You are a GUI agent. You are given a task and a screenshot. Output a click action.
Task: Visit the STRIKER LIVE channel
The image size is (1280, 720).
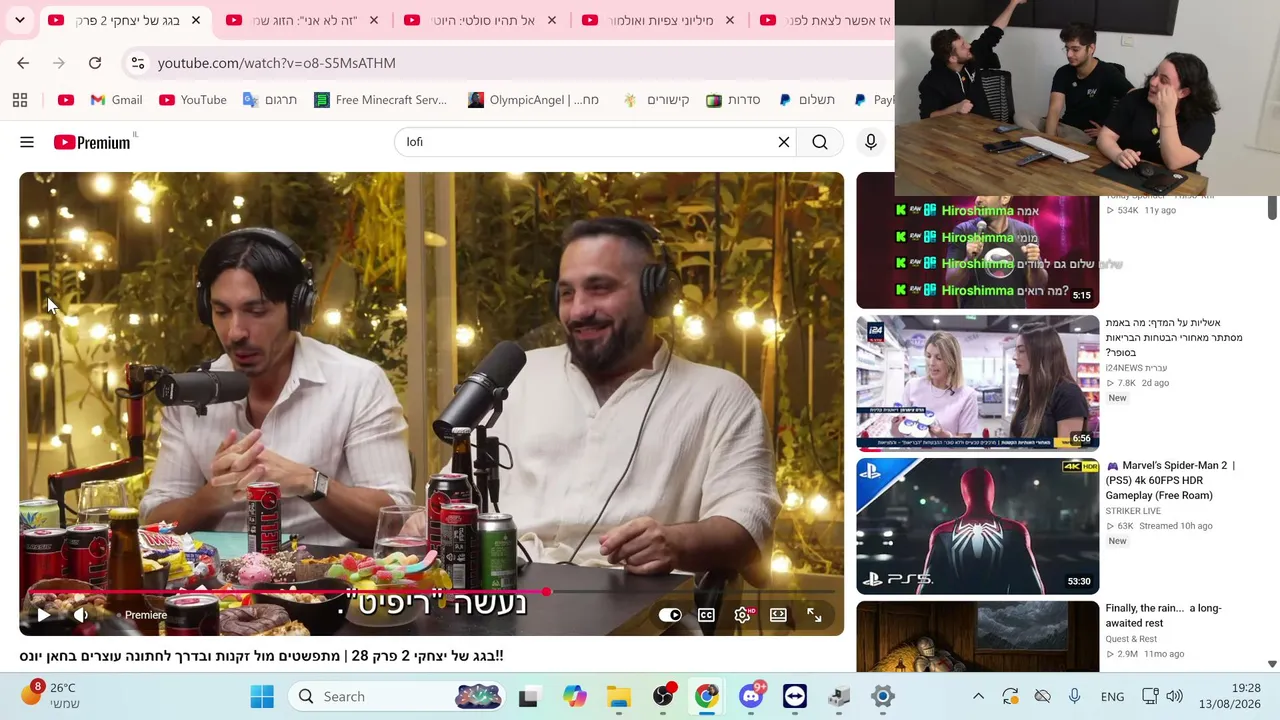1133,511
